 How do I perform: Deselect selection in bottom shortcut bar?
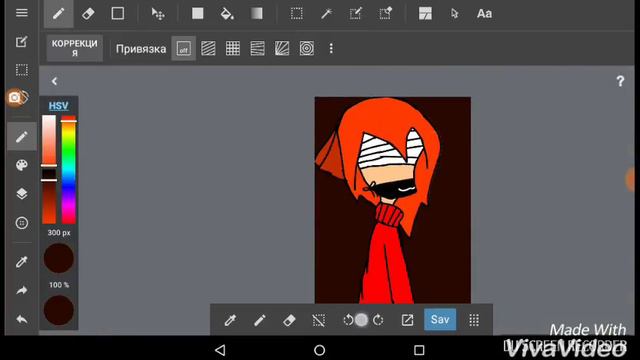(318, 320)
